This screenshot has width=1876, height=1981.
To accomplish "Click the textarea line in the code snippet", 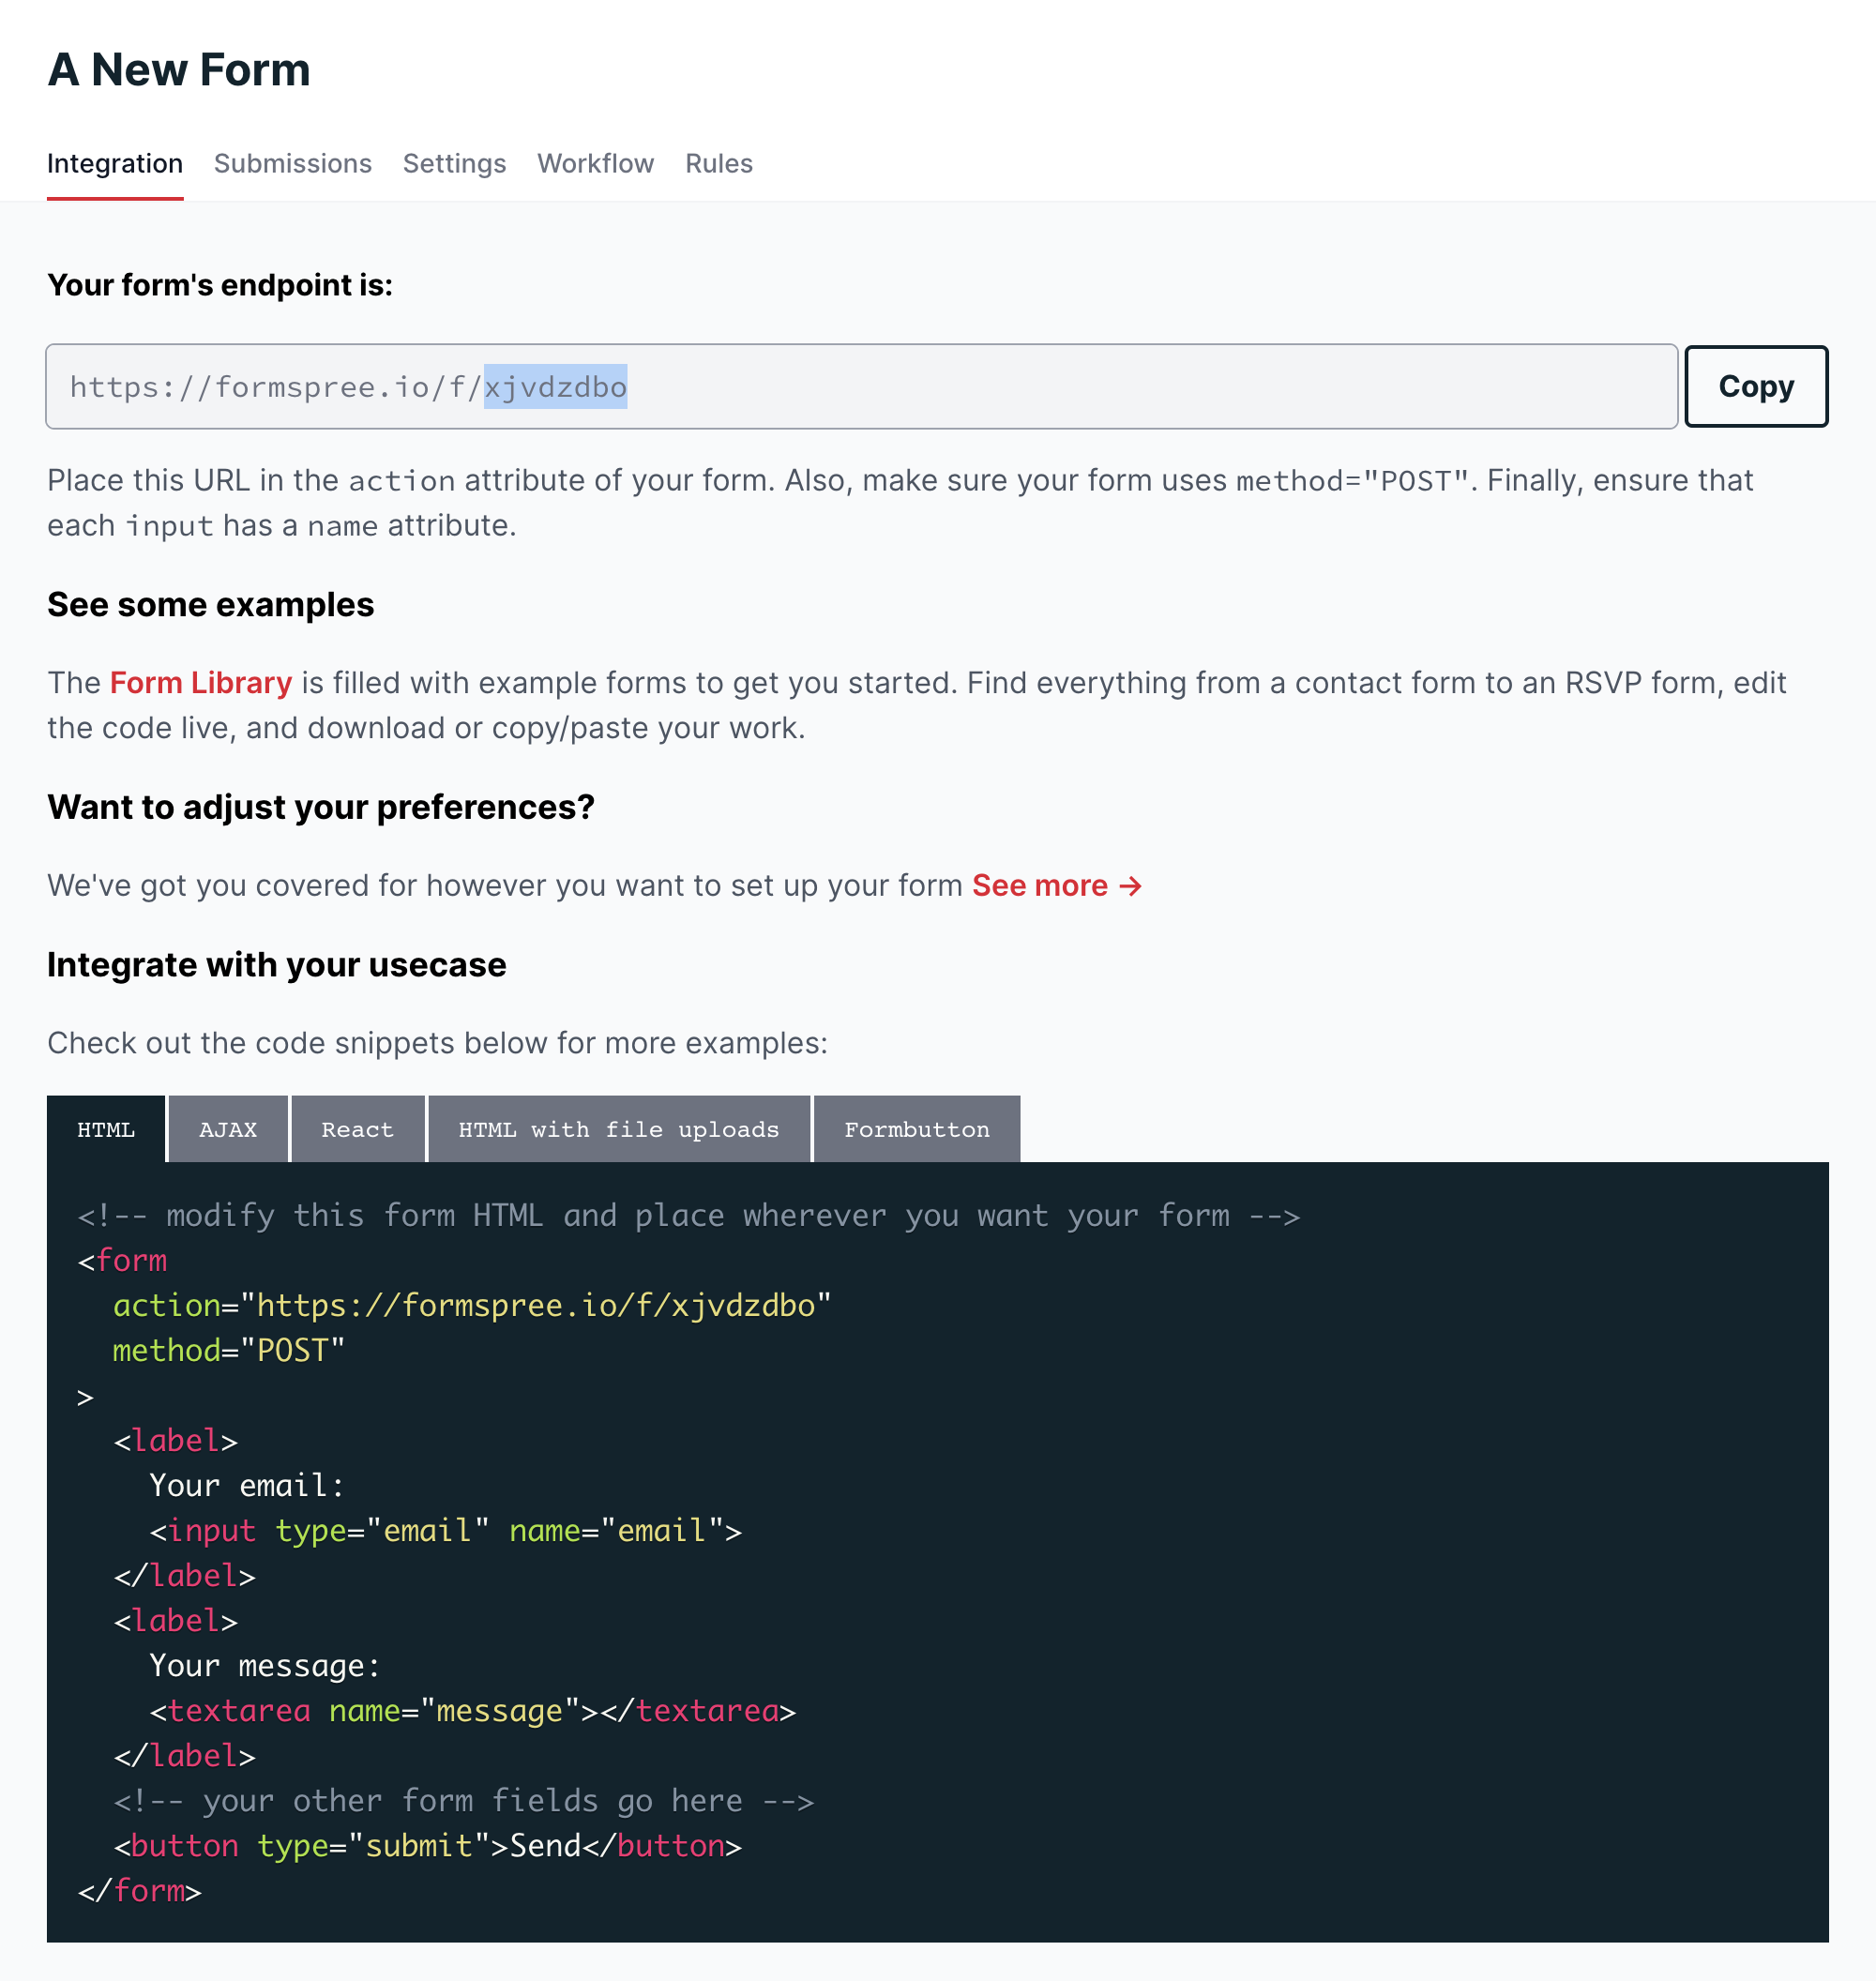I will 472,1711.
